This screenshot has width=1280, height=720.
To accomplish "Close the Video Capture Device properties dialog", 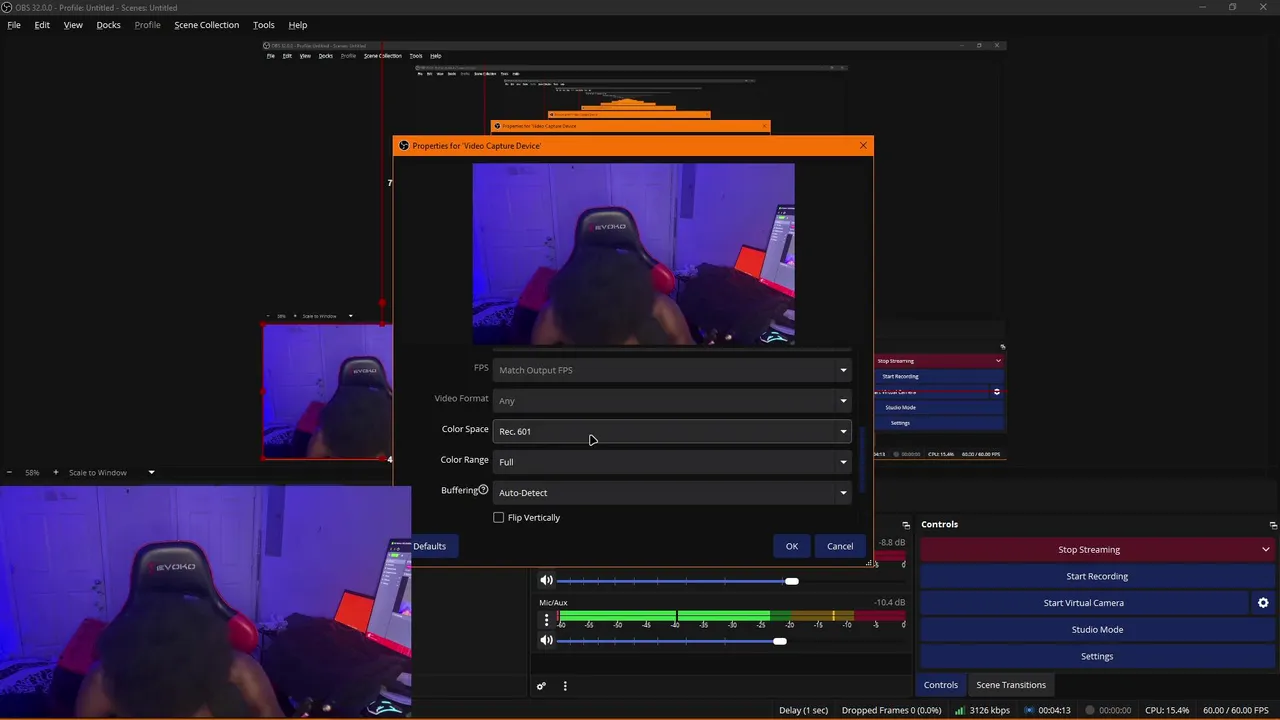I will click(x=863, y=146).
